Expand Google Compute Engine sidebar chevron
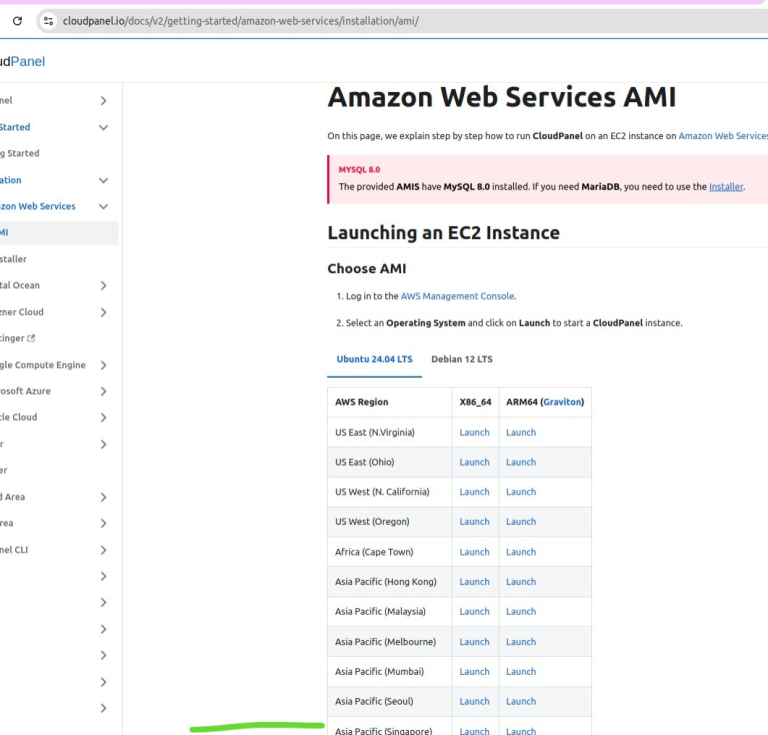The width and height of the screenshot is (768, 735). (103, 365)
